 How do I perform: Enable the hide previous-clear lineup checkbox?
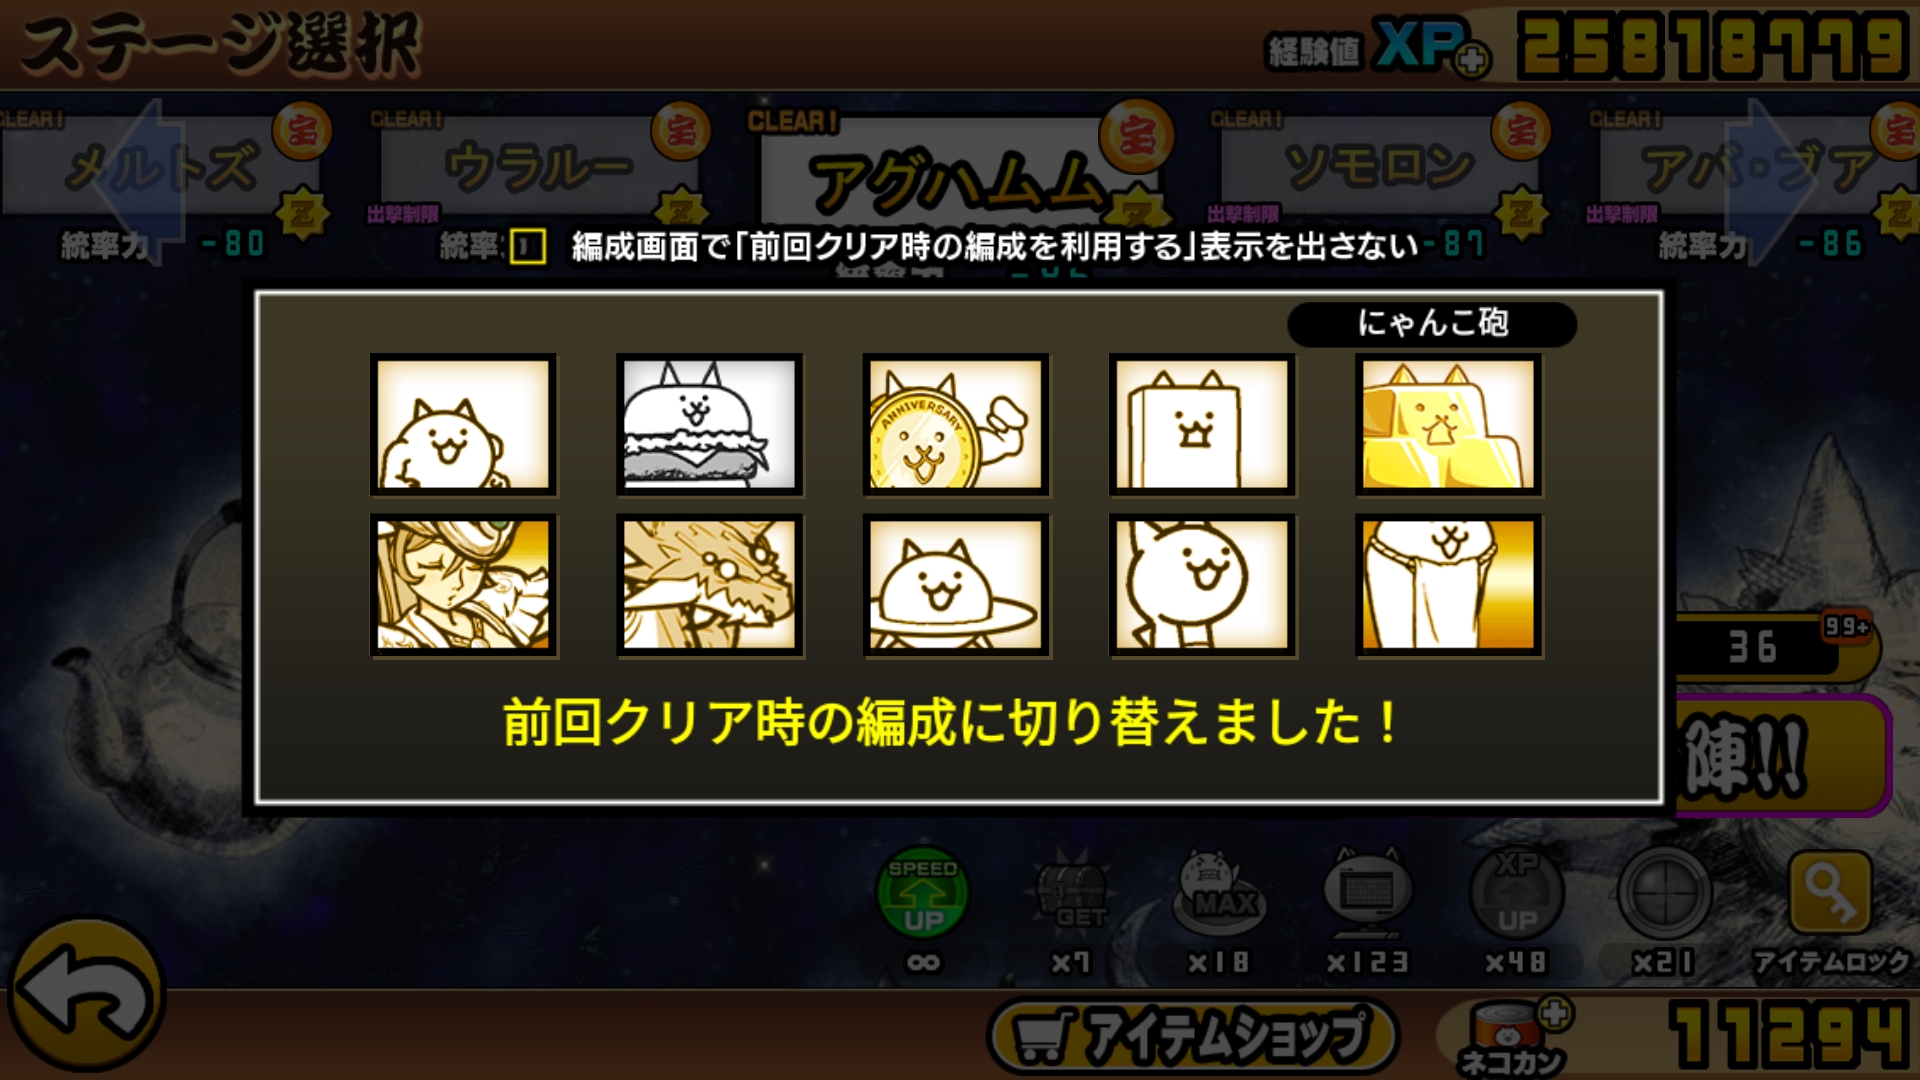coord(528,246)
